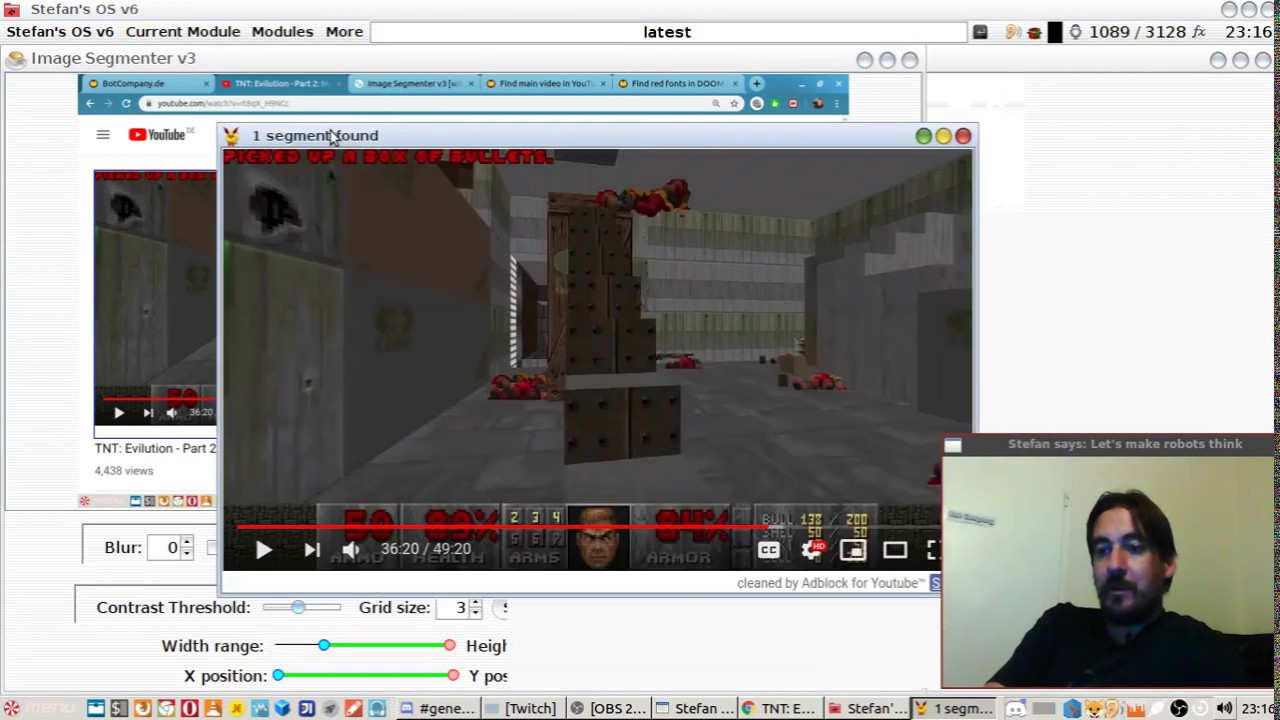Click the 1089 / 3128 counter
1280x720 pixels.
pos(1138,32)
